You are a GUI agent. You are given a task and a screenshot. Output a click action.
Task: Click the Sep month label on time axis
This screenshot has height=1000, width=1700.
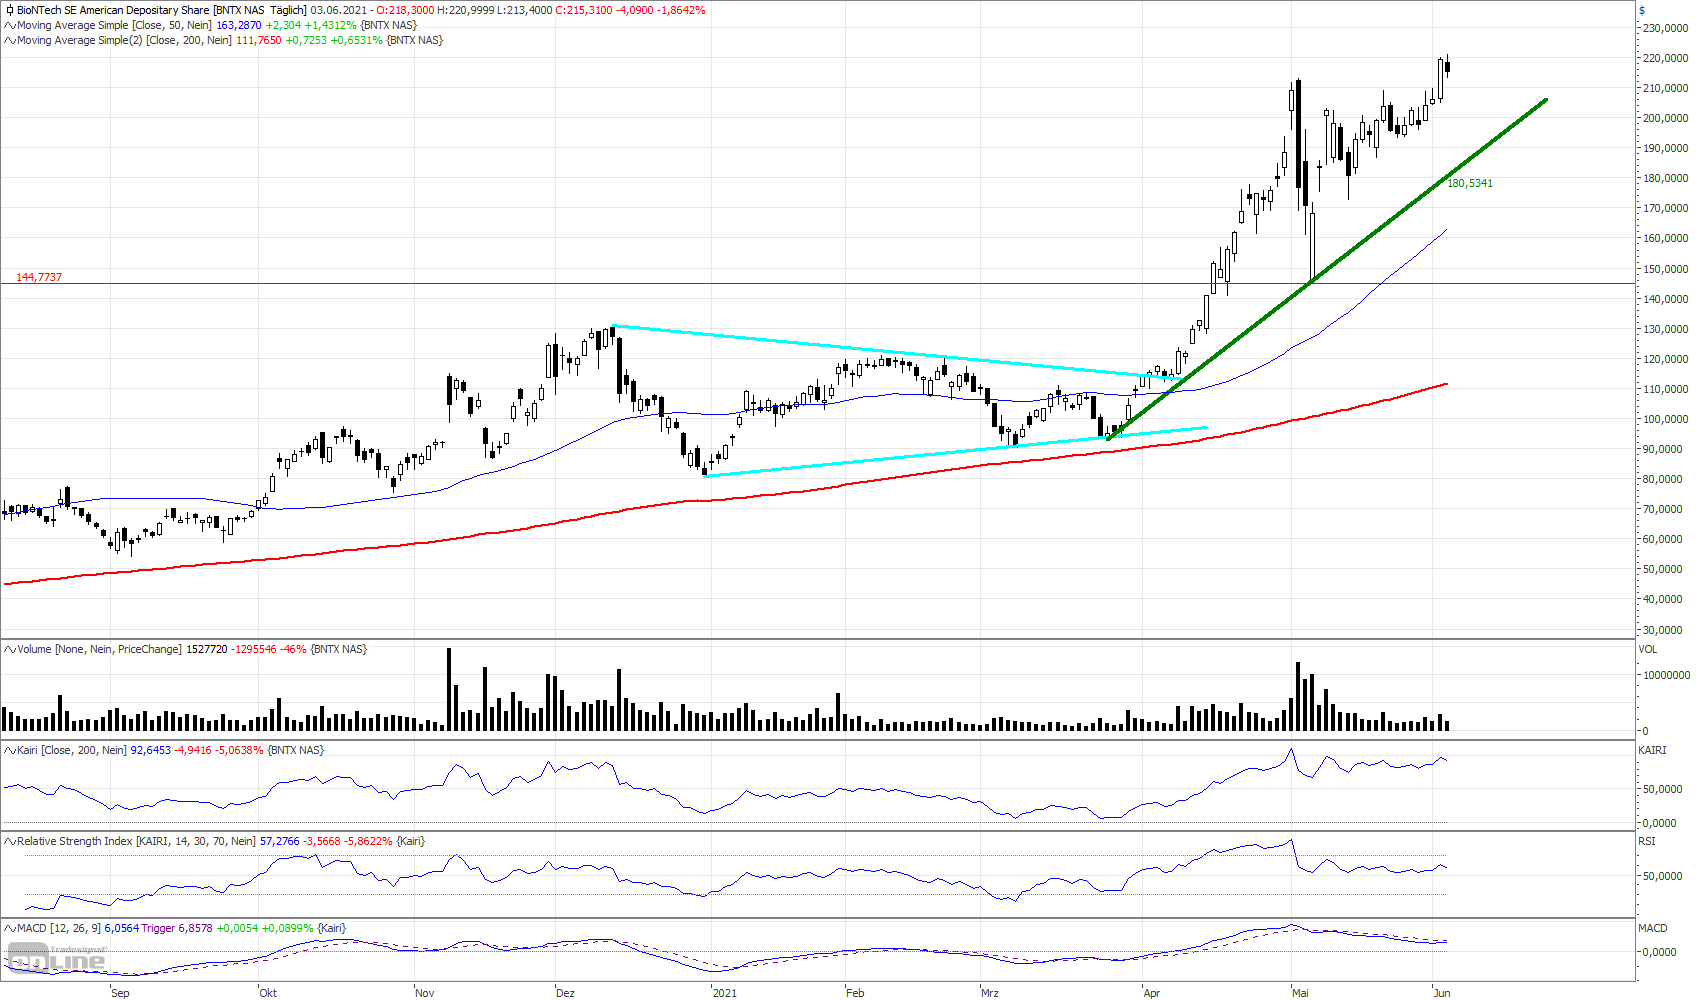click(x=120, y=993)
